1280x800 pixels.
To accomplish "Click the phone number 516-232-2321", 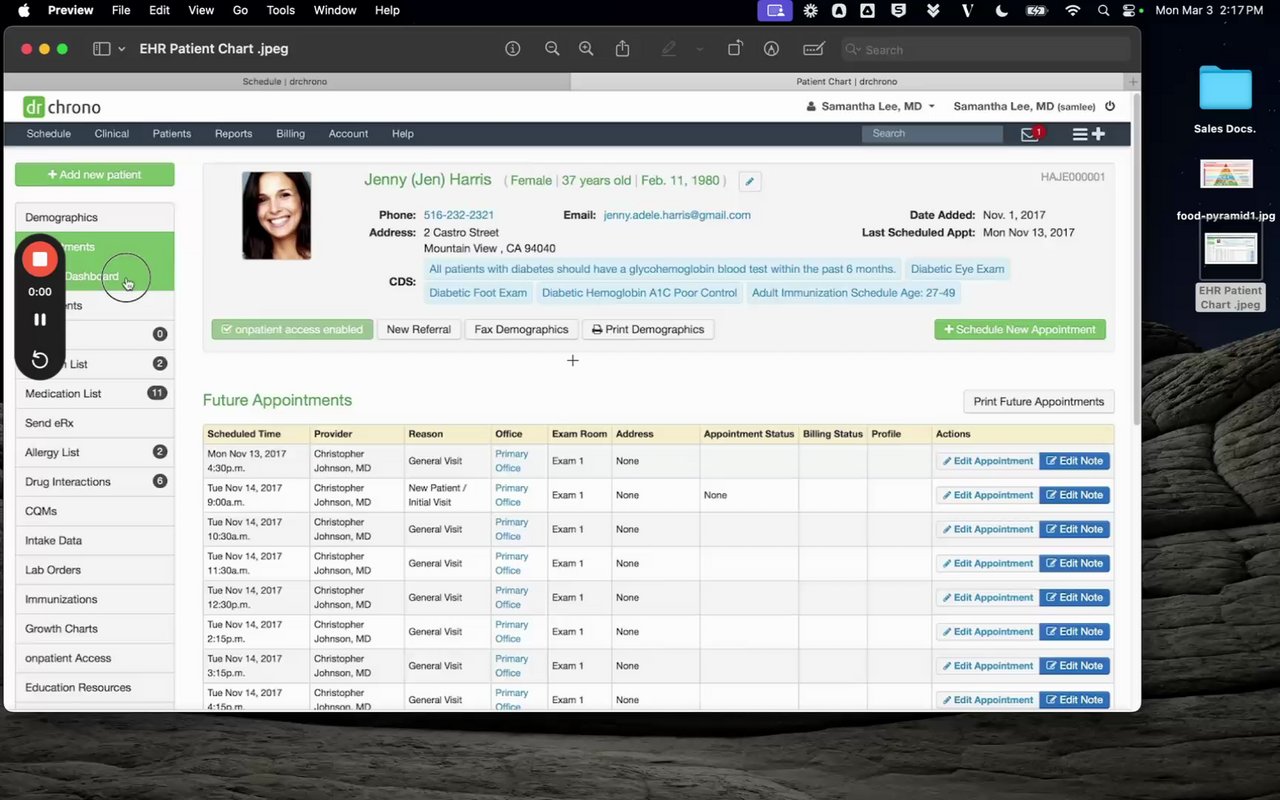I will click(459, 215).
